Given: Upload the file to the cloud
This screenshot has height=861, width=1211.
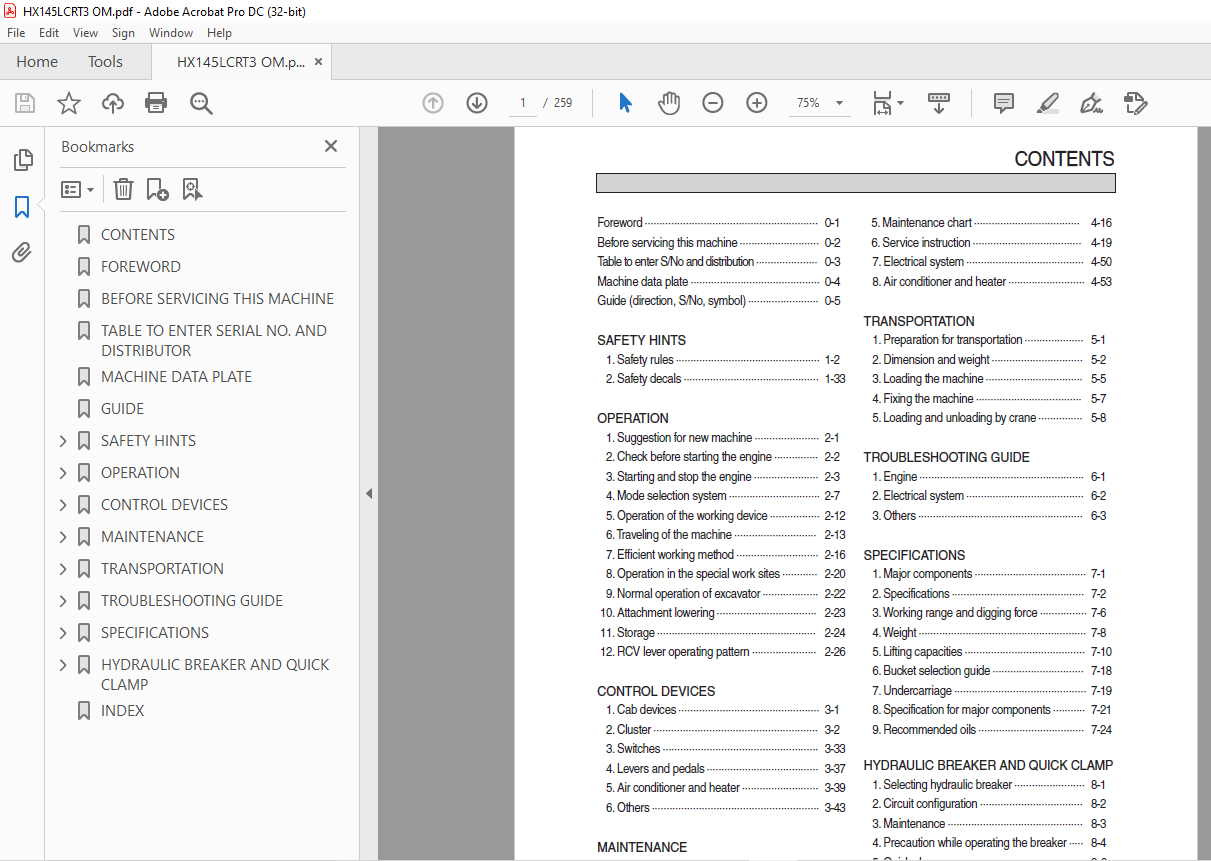Looking at the screenshot, I should tap(113, 103).
